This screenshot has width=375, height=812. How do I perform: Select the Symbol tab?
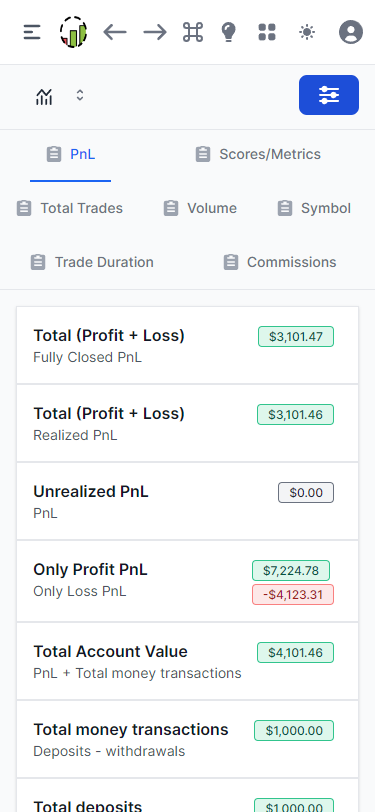(314, 208)
